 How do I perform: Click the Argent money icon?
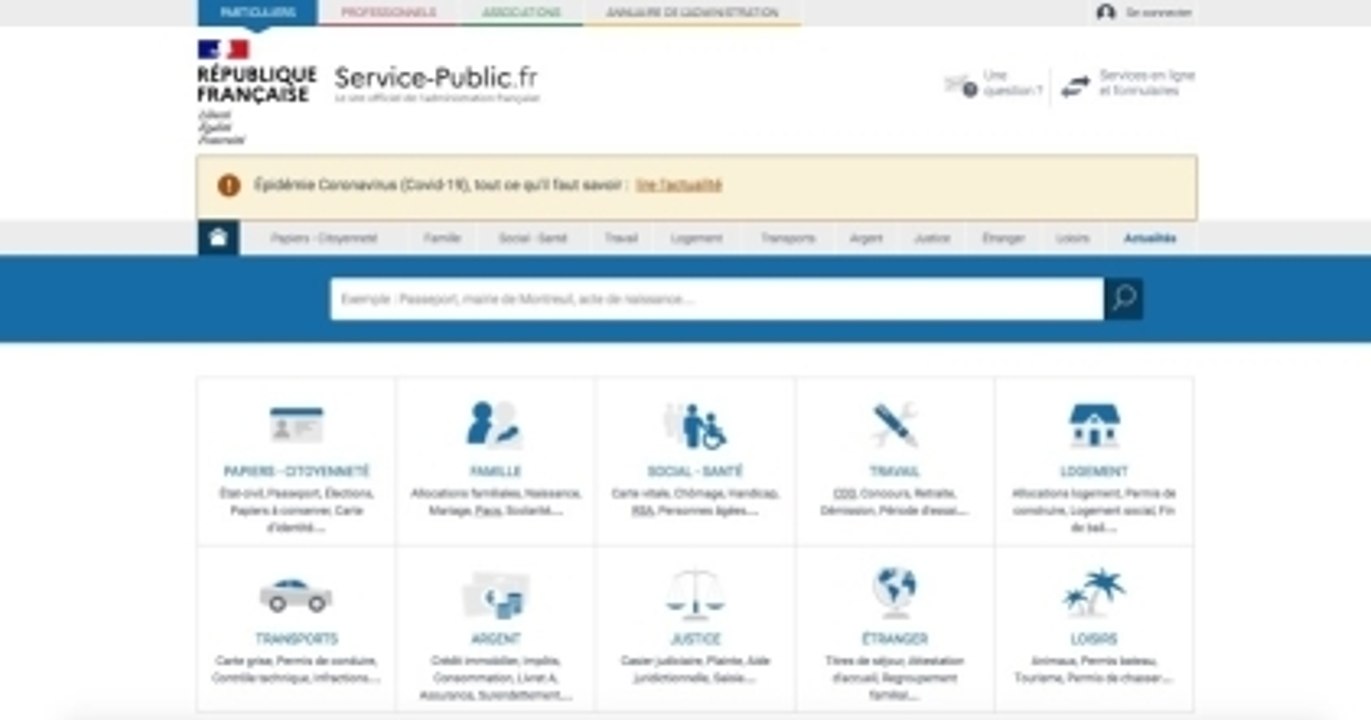click(x=495, y=596)
